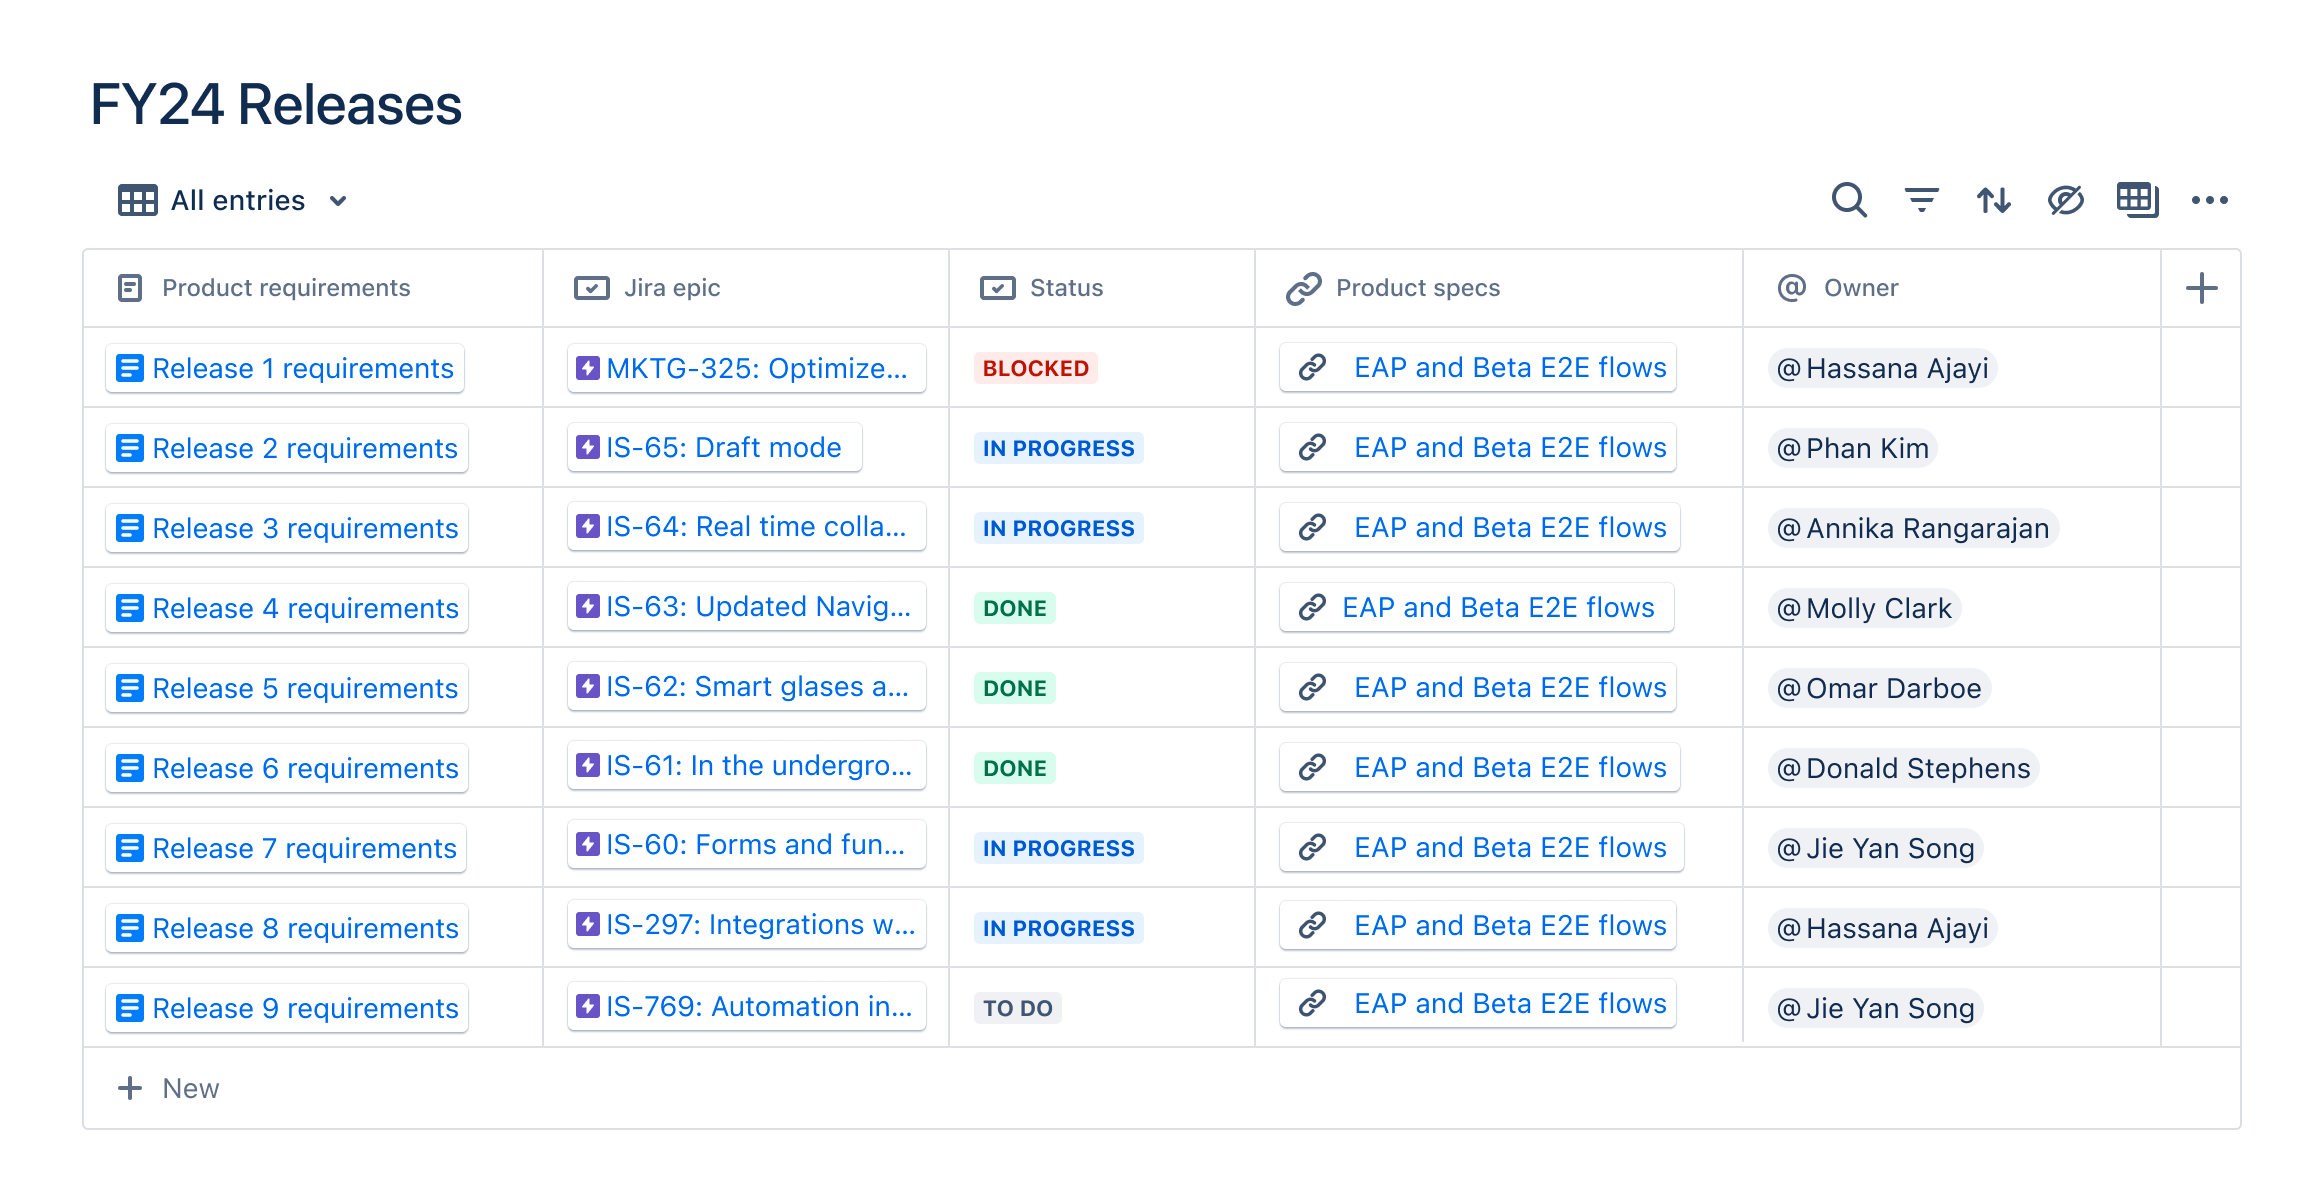
Task: Open the filter icon
Action: [x=1921, y=200]
